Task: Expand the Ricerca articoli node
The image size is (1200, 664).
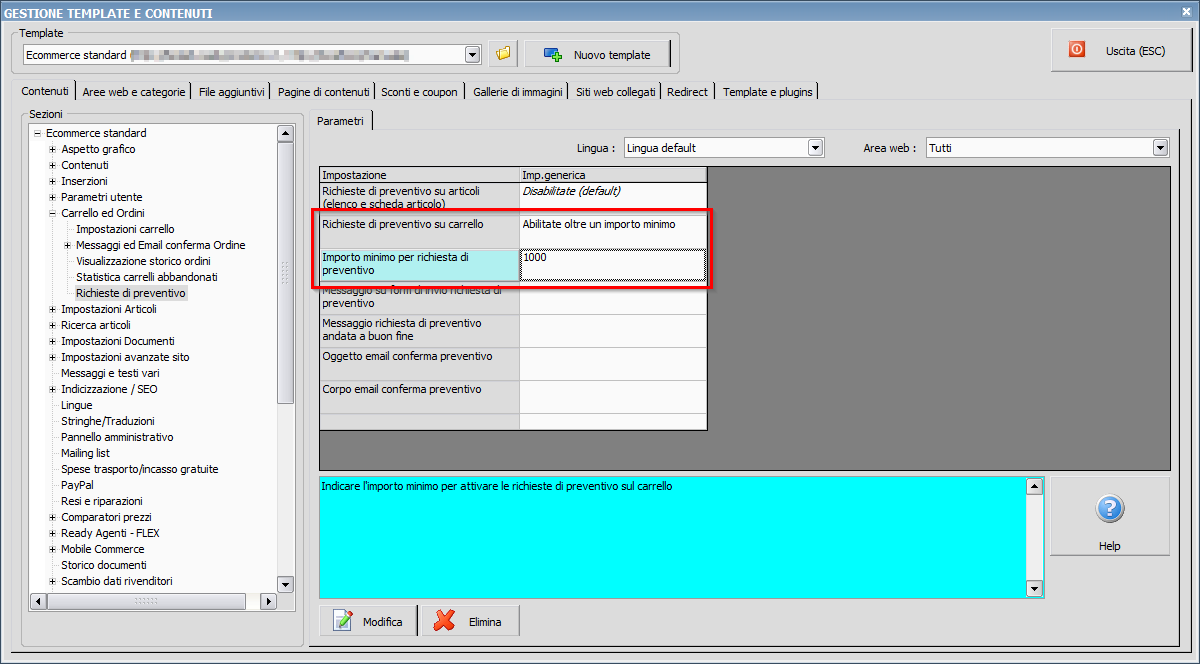Action: tap(52, 325)
